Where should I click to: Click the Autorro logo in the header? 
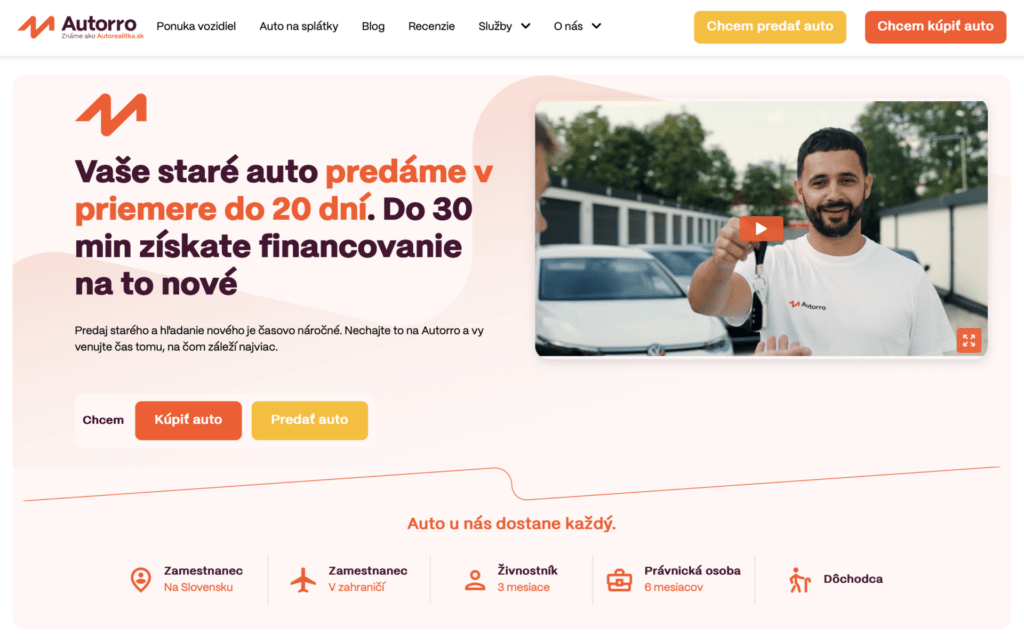(80, 27)
